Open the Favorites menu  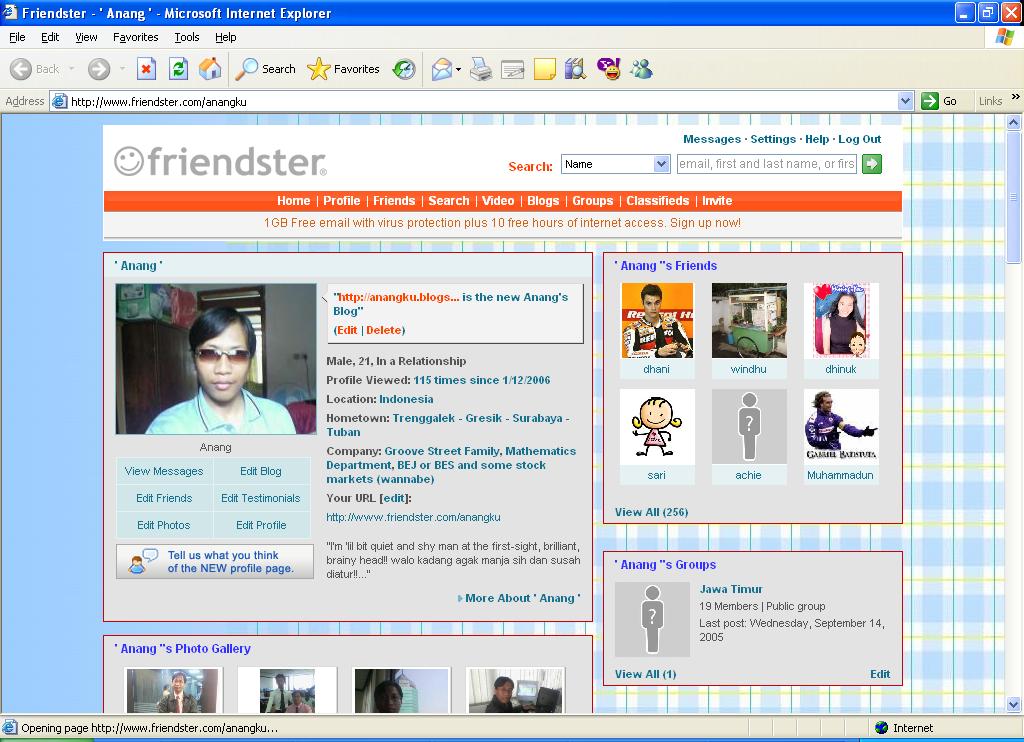tap(135, 37)
